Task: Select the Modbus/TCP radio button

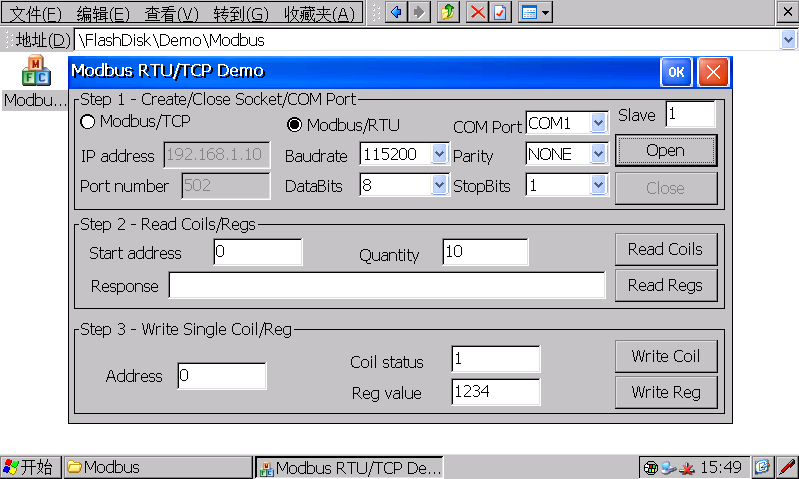Action: [87, 122]
